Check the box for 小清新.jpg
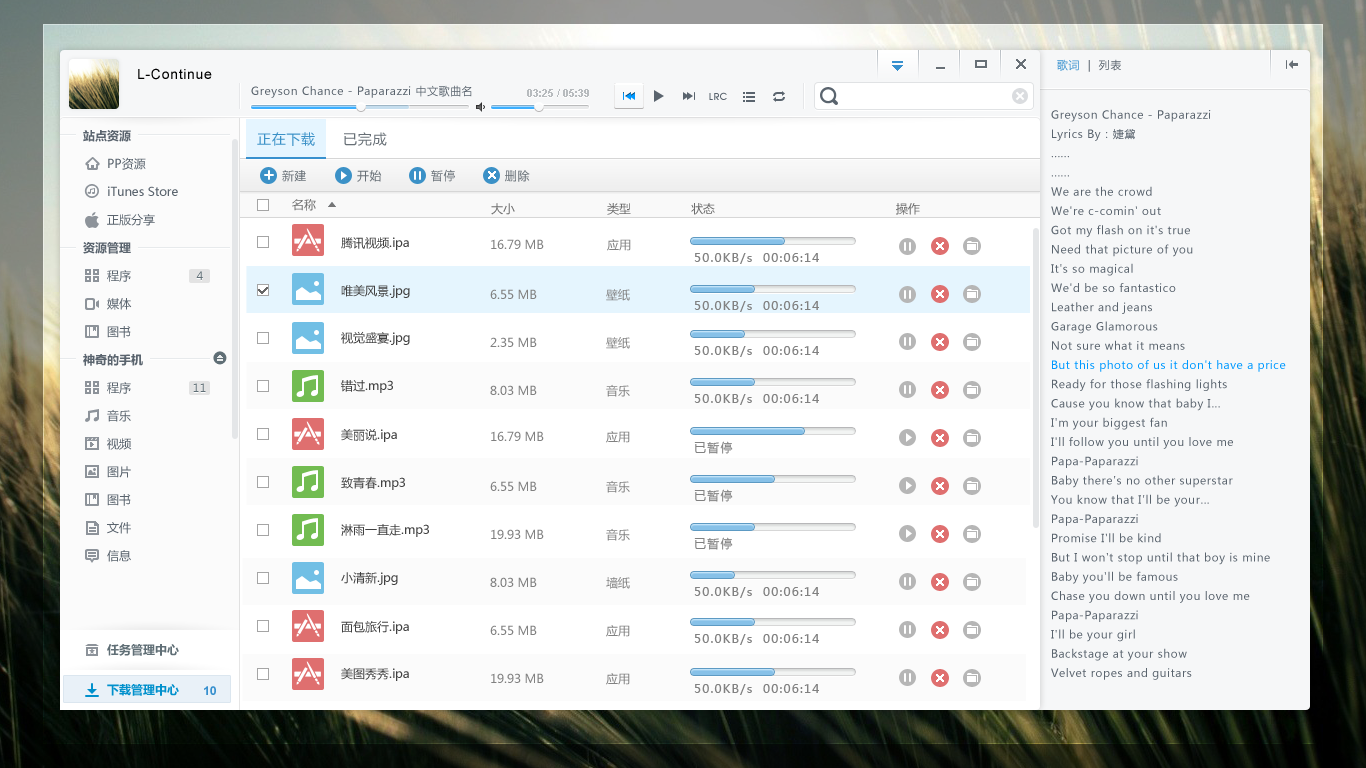This screenshot has width=1366, height=768. click(263, 578)
